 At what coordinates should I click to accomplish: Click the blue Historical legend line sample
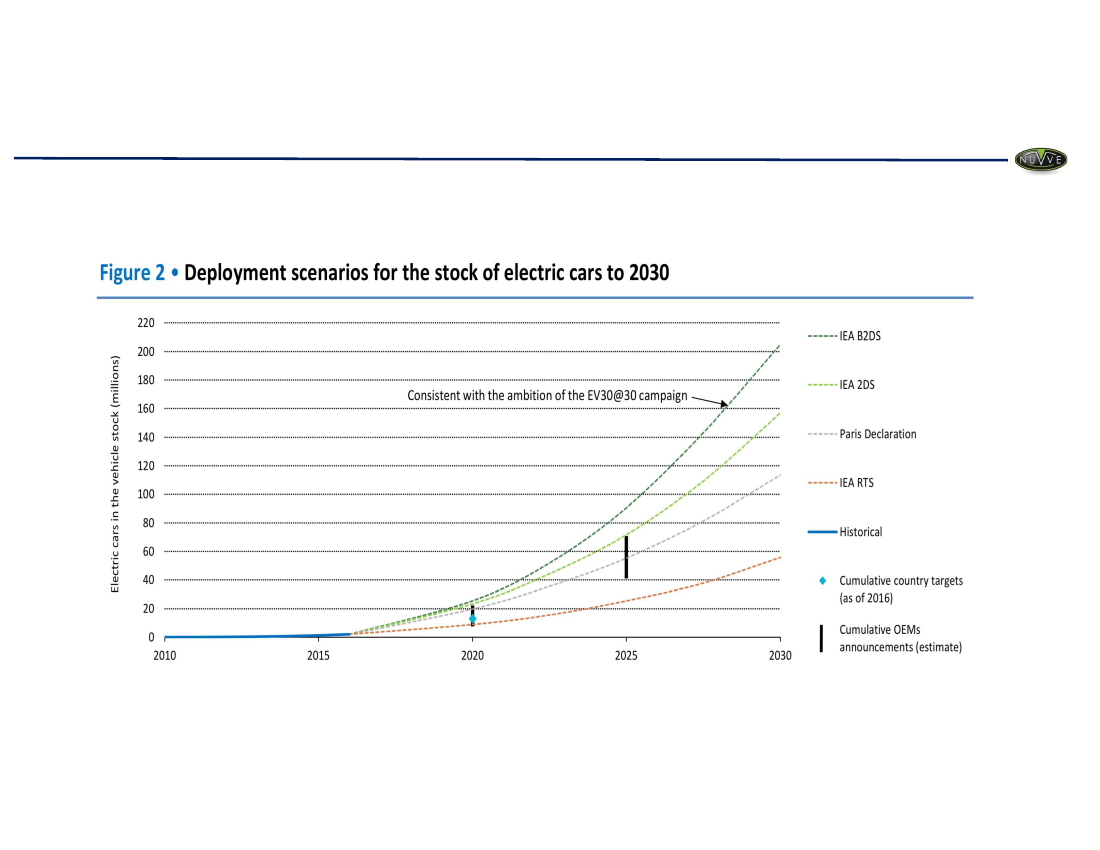[822, 532]
